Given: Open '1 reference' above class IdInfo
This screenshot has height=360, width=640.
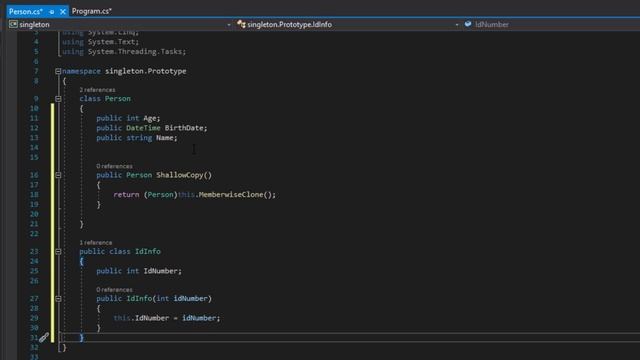Looking at the screenshot, I should coord(96,242).
